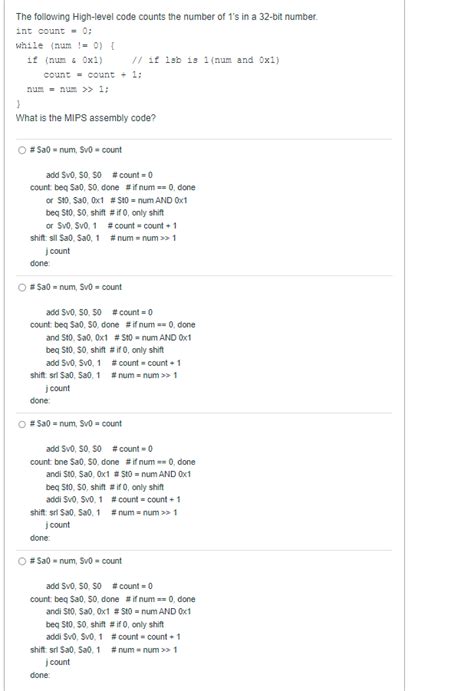Click the intro sentence about counting 1's
This screenshot has height=691, width=474.
(167, 17)
